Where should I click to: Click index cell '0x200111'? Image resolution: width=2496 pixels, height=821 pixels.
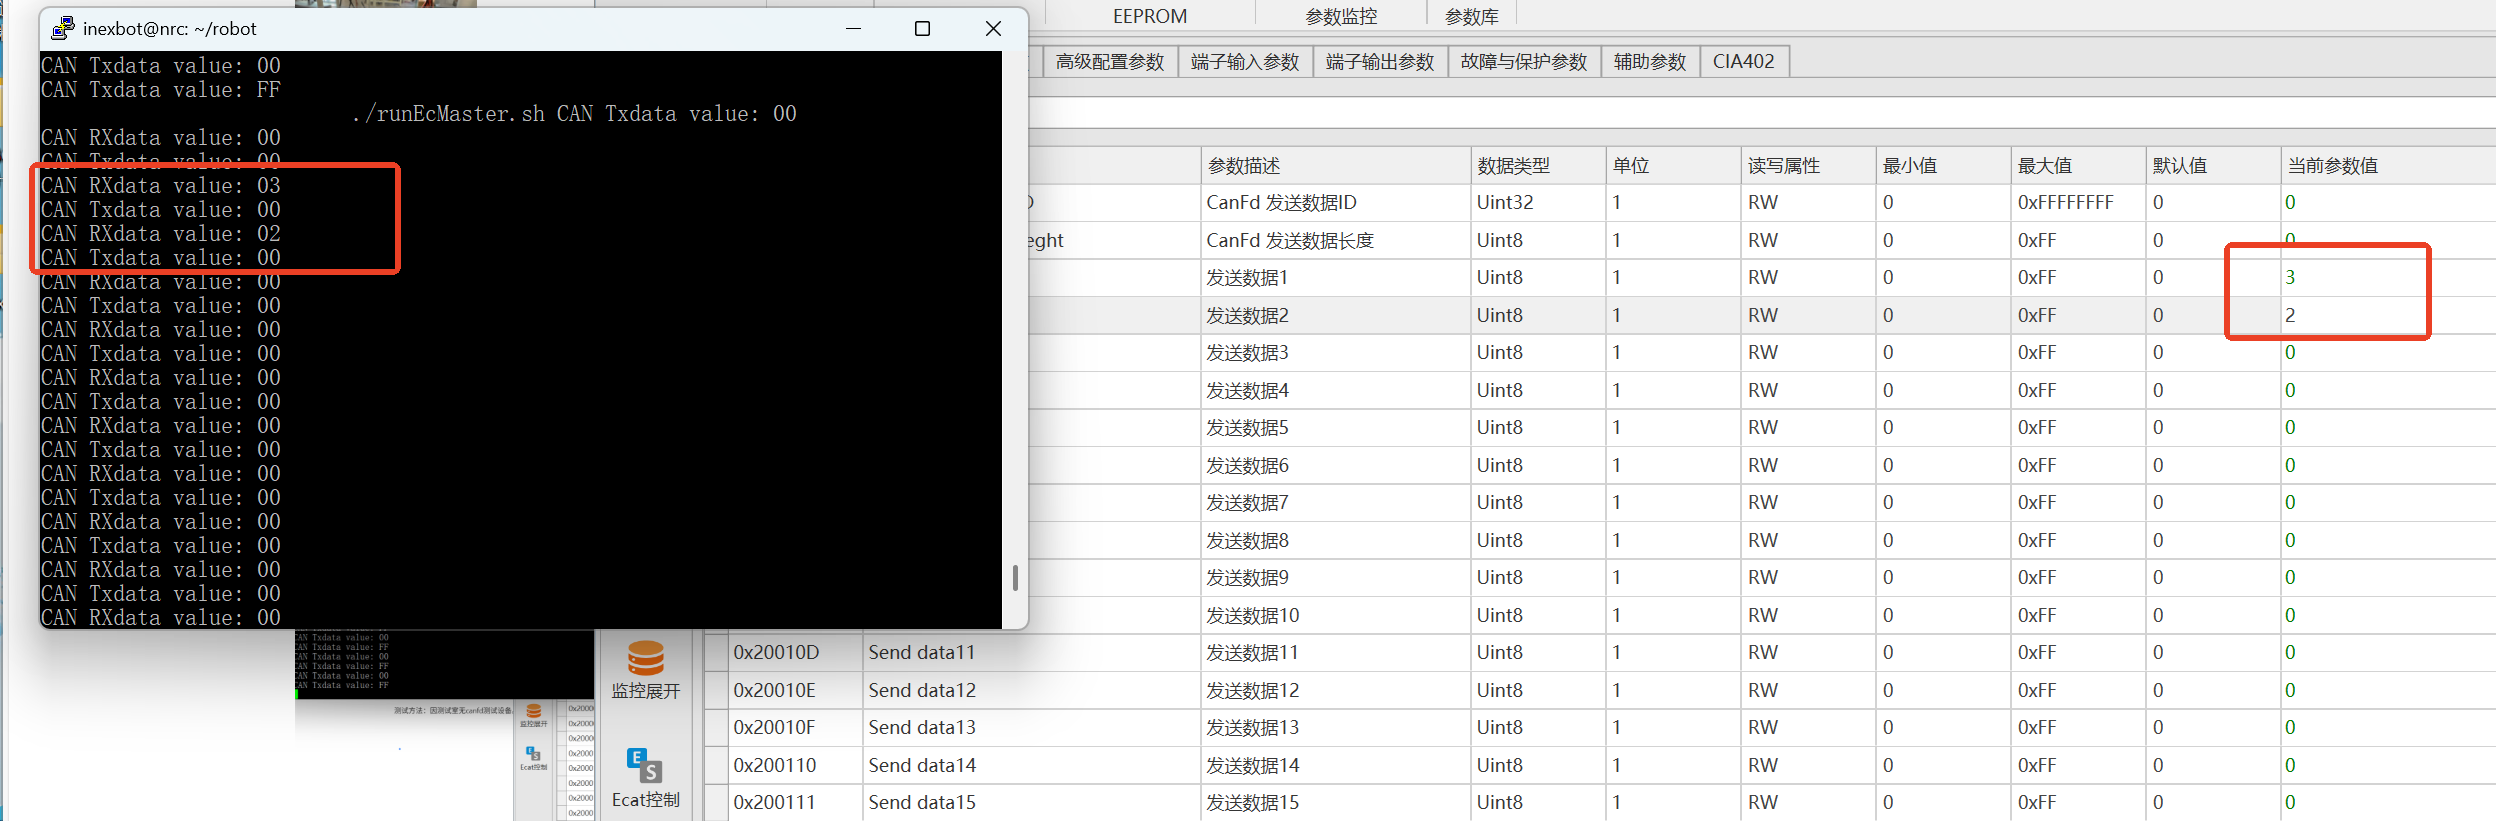coord(795,802)
